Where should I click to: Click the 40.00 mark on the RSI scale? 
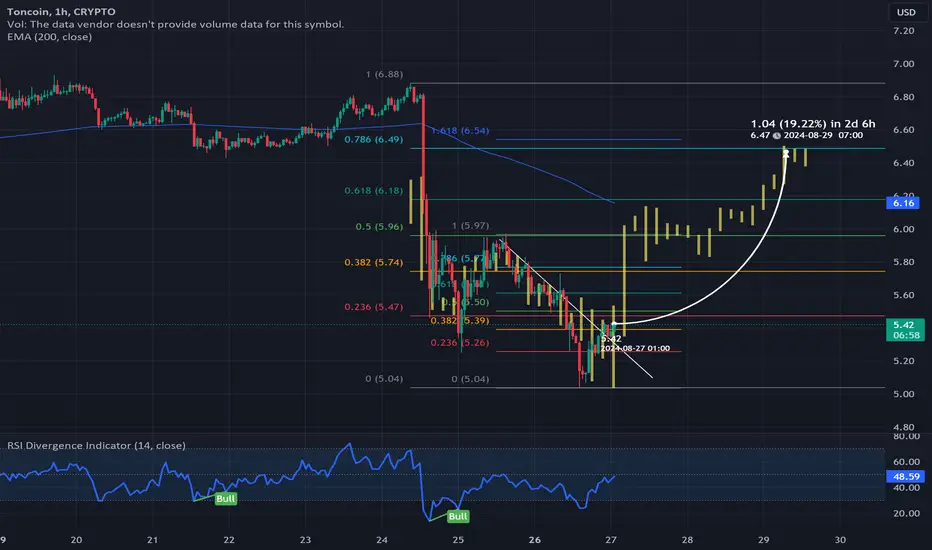point(906,488)
